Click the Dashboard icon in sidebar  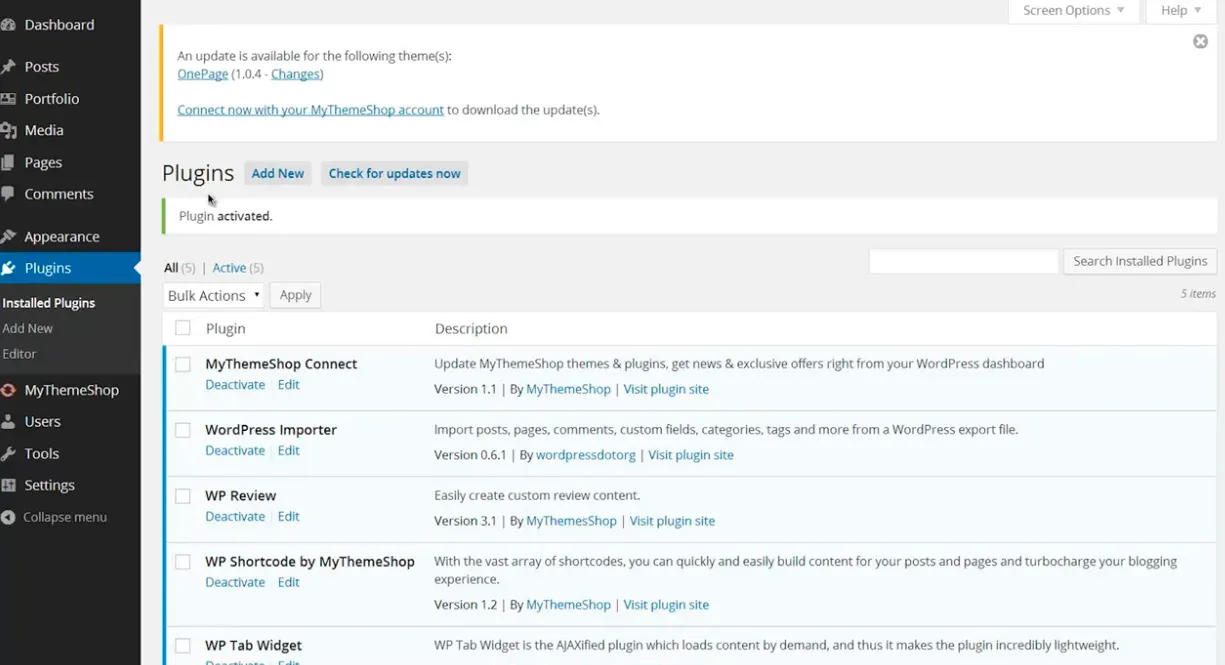(8, 25)
